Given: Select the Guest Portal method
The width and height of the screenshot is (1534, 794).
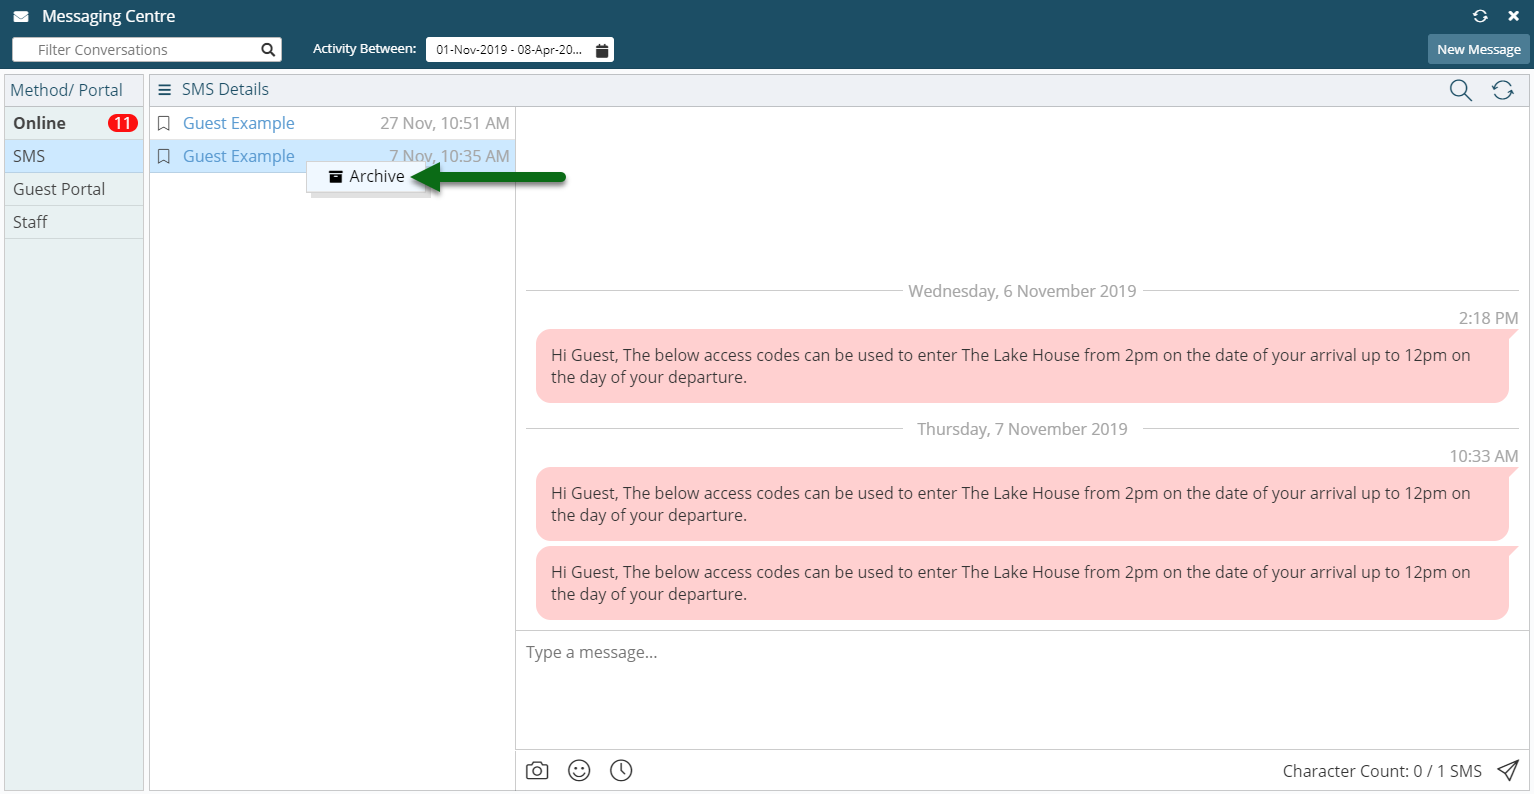Looking at the screenshot, I should point(74,189).
